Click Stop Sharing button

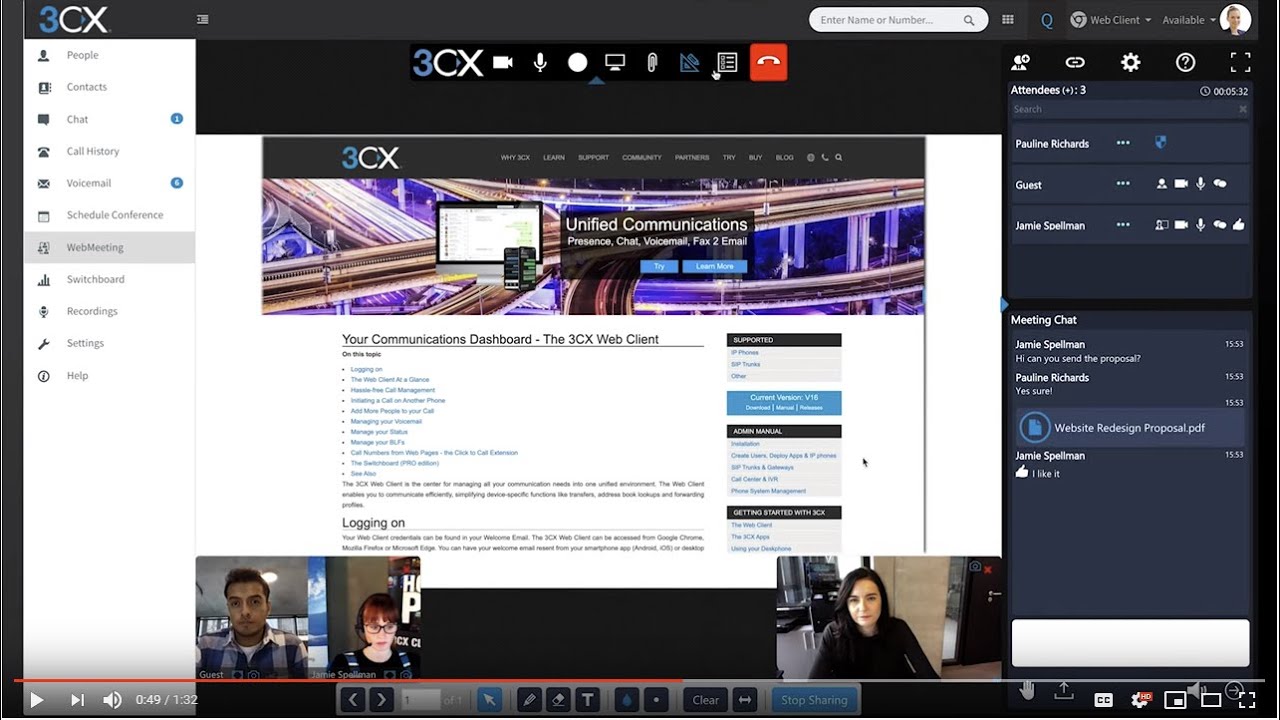(814, 700)
